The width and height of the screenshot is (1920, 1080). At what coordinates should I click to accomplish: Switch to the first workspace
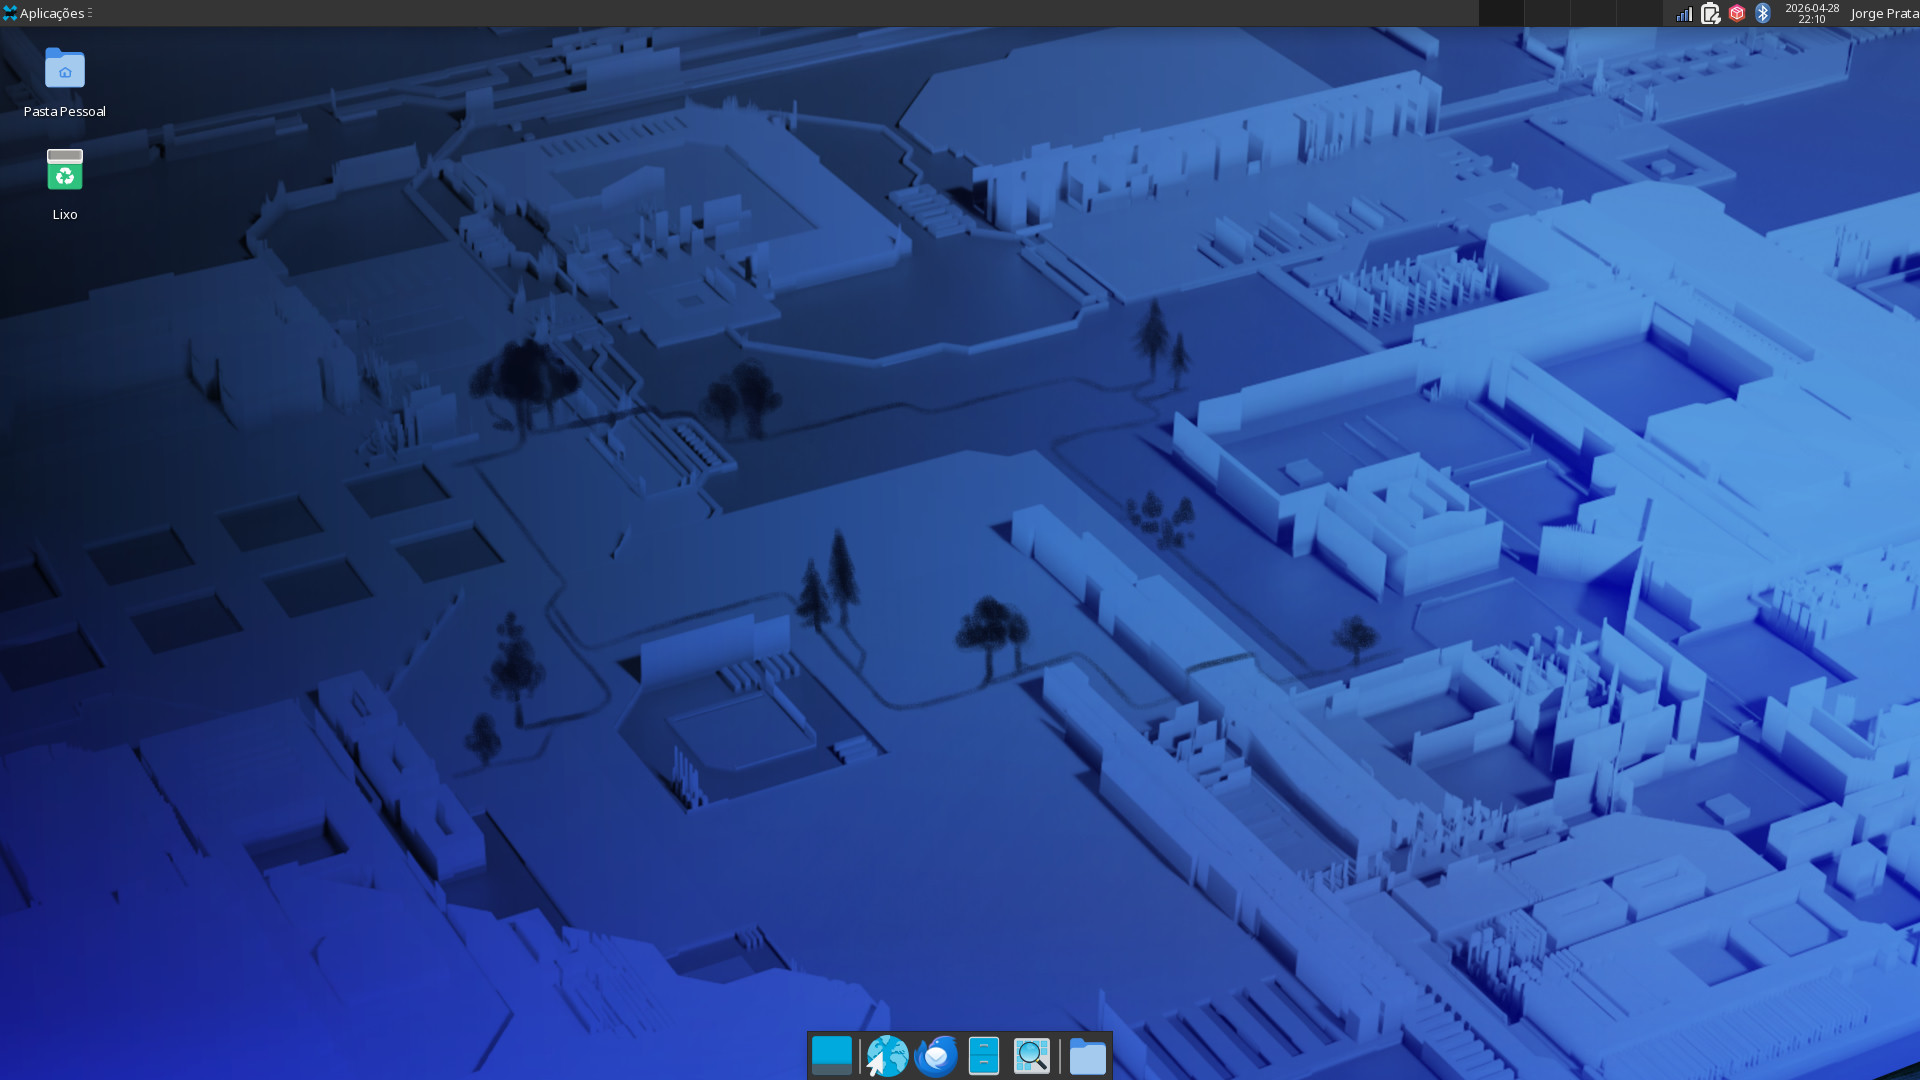1501,13
